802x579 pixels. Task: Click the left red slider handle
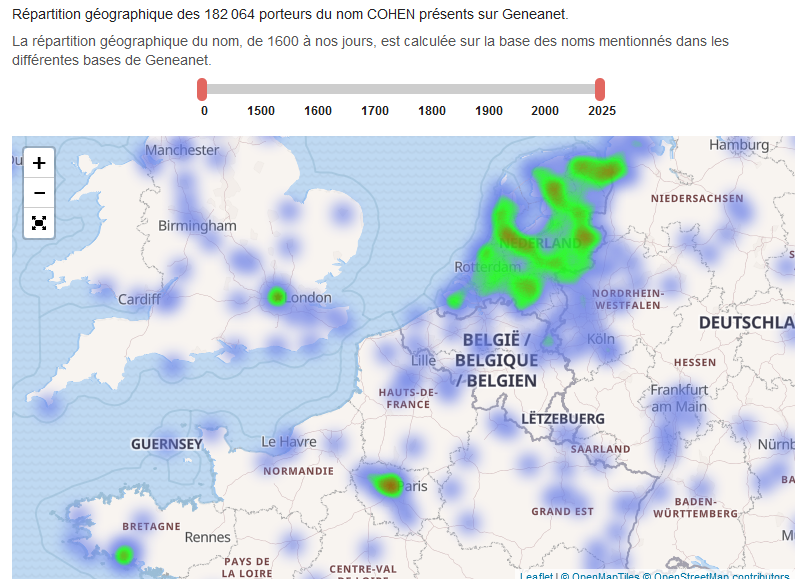202,90
